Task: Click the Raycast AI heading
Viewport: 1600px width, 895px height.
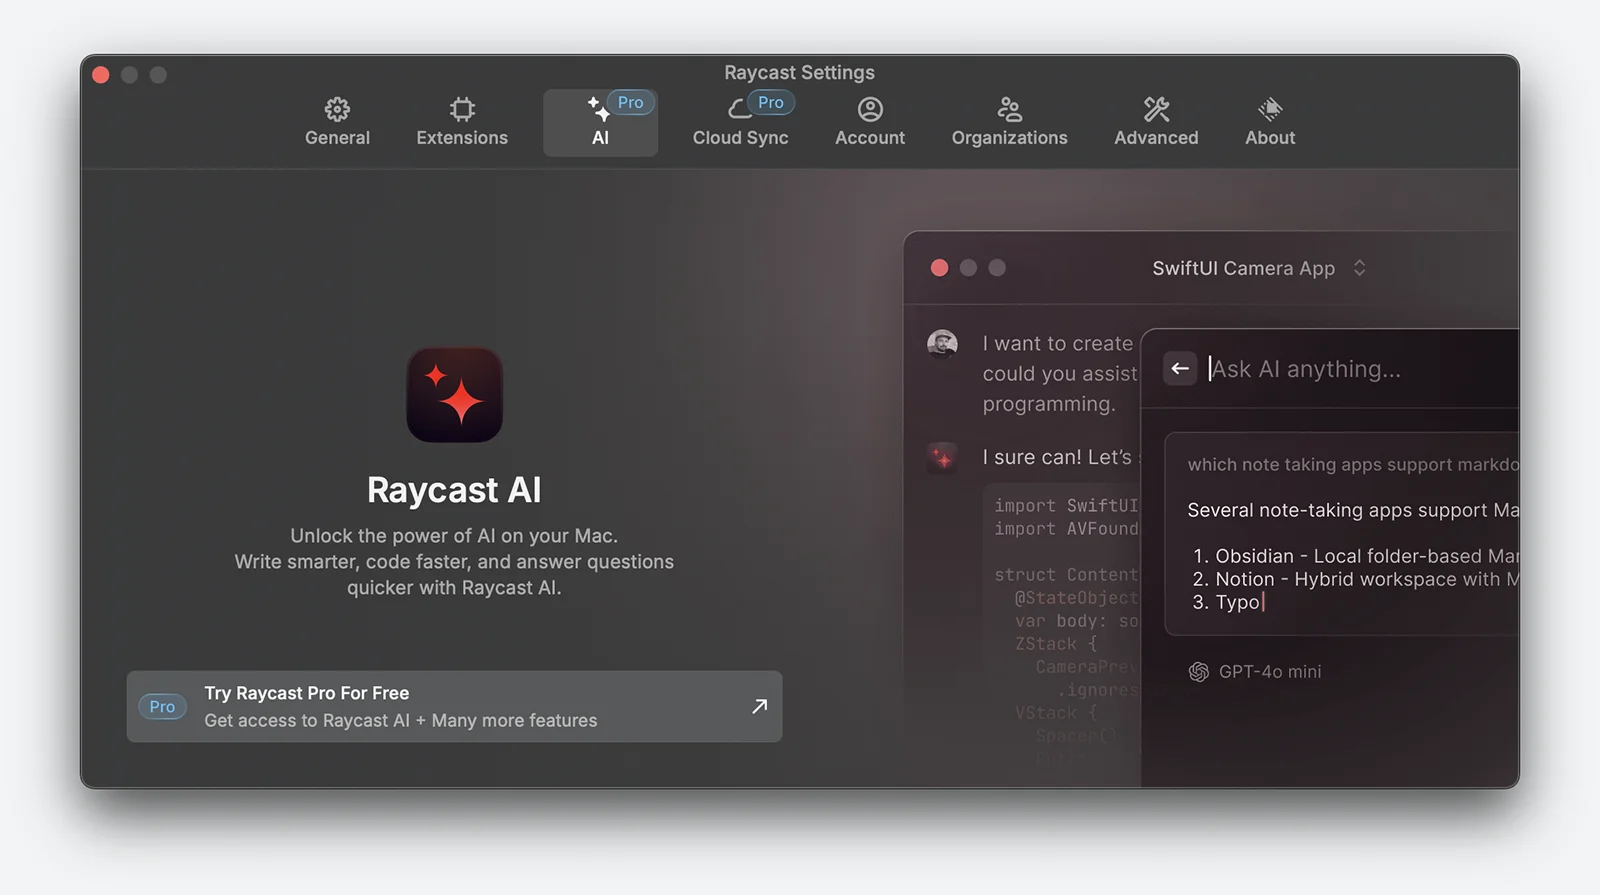Action: [454, 490]
